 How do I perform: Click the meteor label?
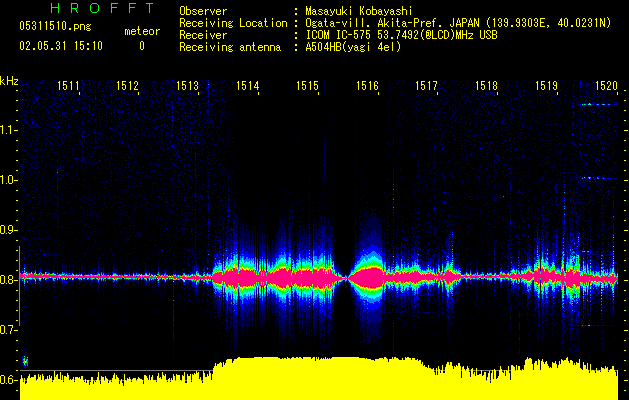point(142,31)
